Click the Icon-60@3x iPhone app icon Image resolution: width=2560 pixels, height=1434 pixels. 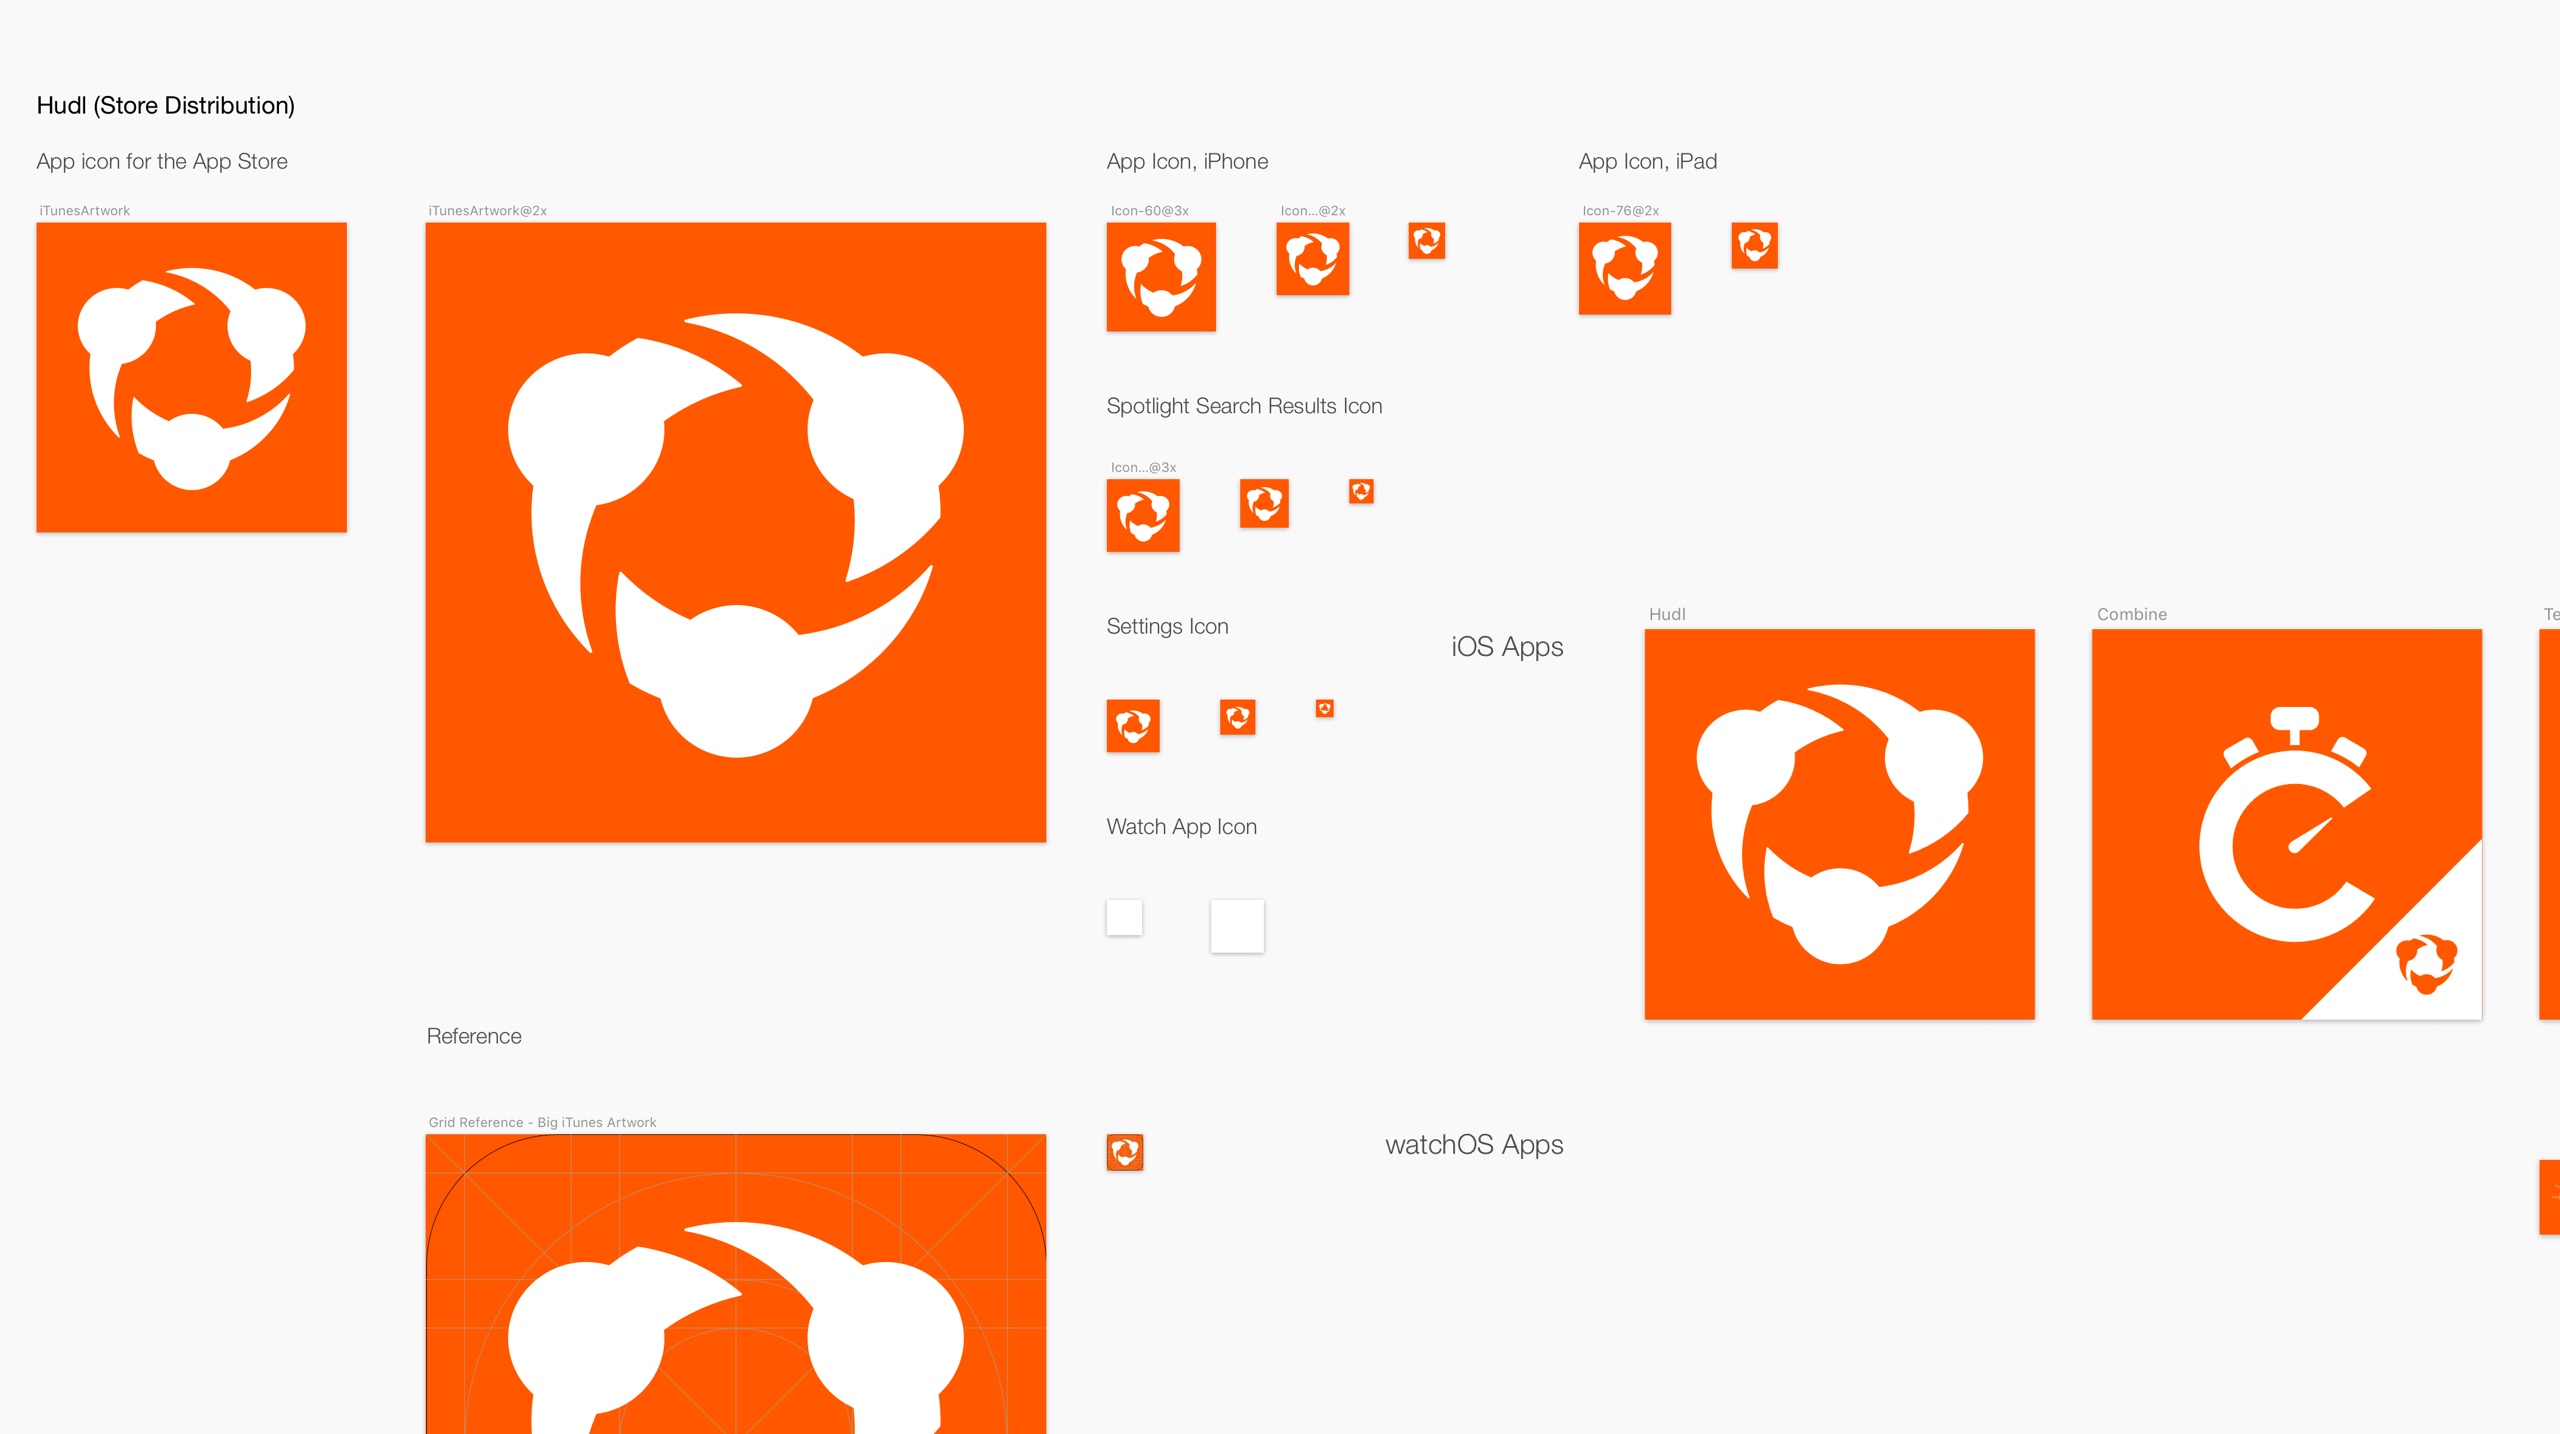pyautogui.click(x=1161, y=277)
